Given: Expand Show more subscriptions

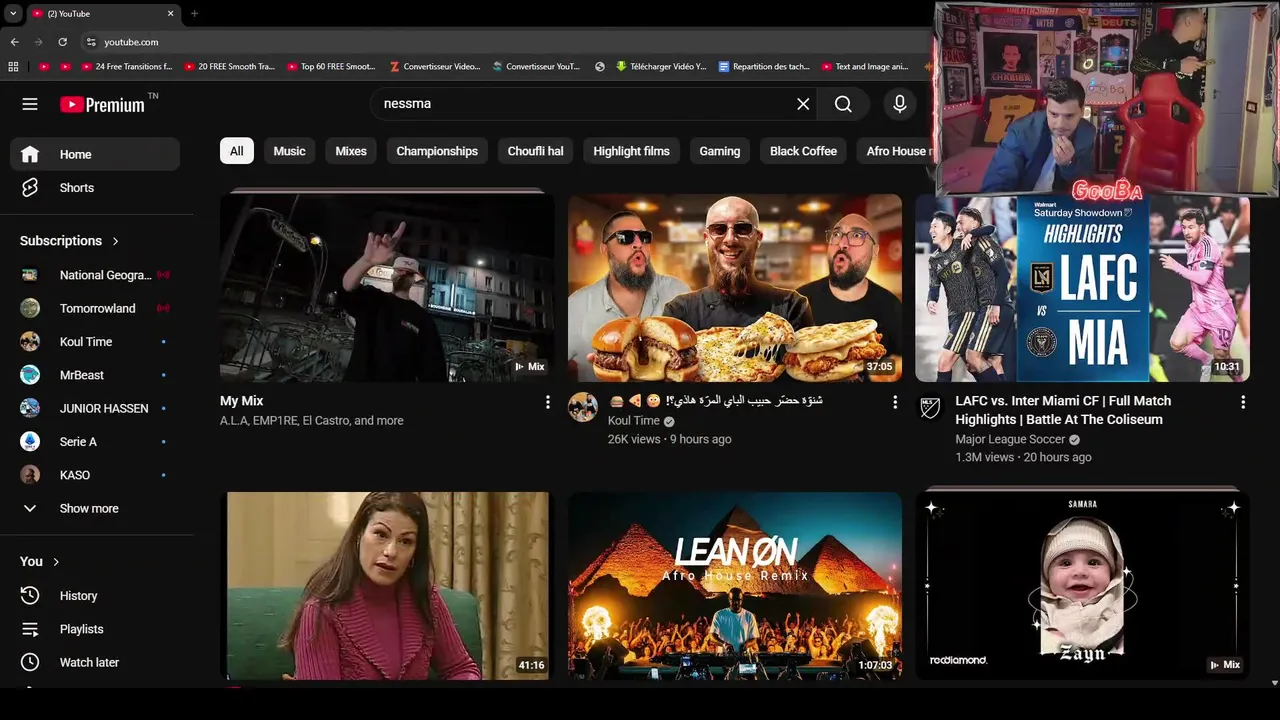Looking at the screenshot, I should pyautogui.click(x=95, y=508).
